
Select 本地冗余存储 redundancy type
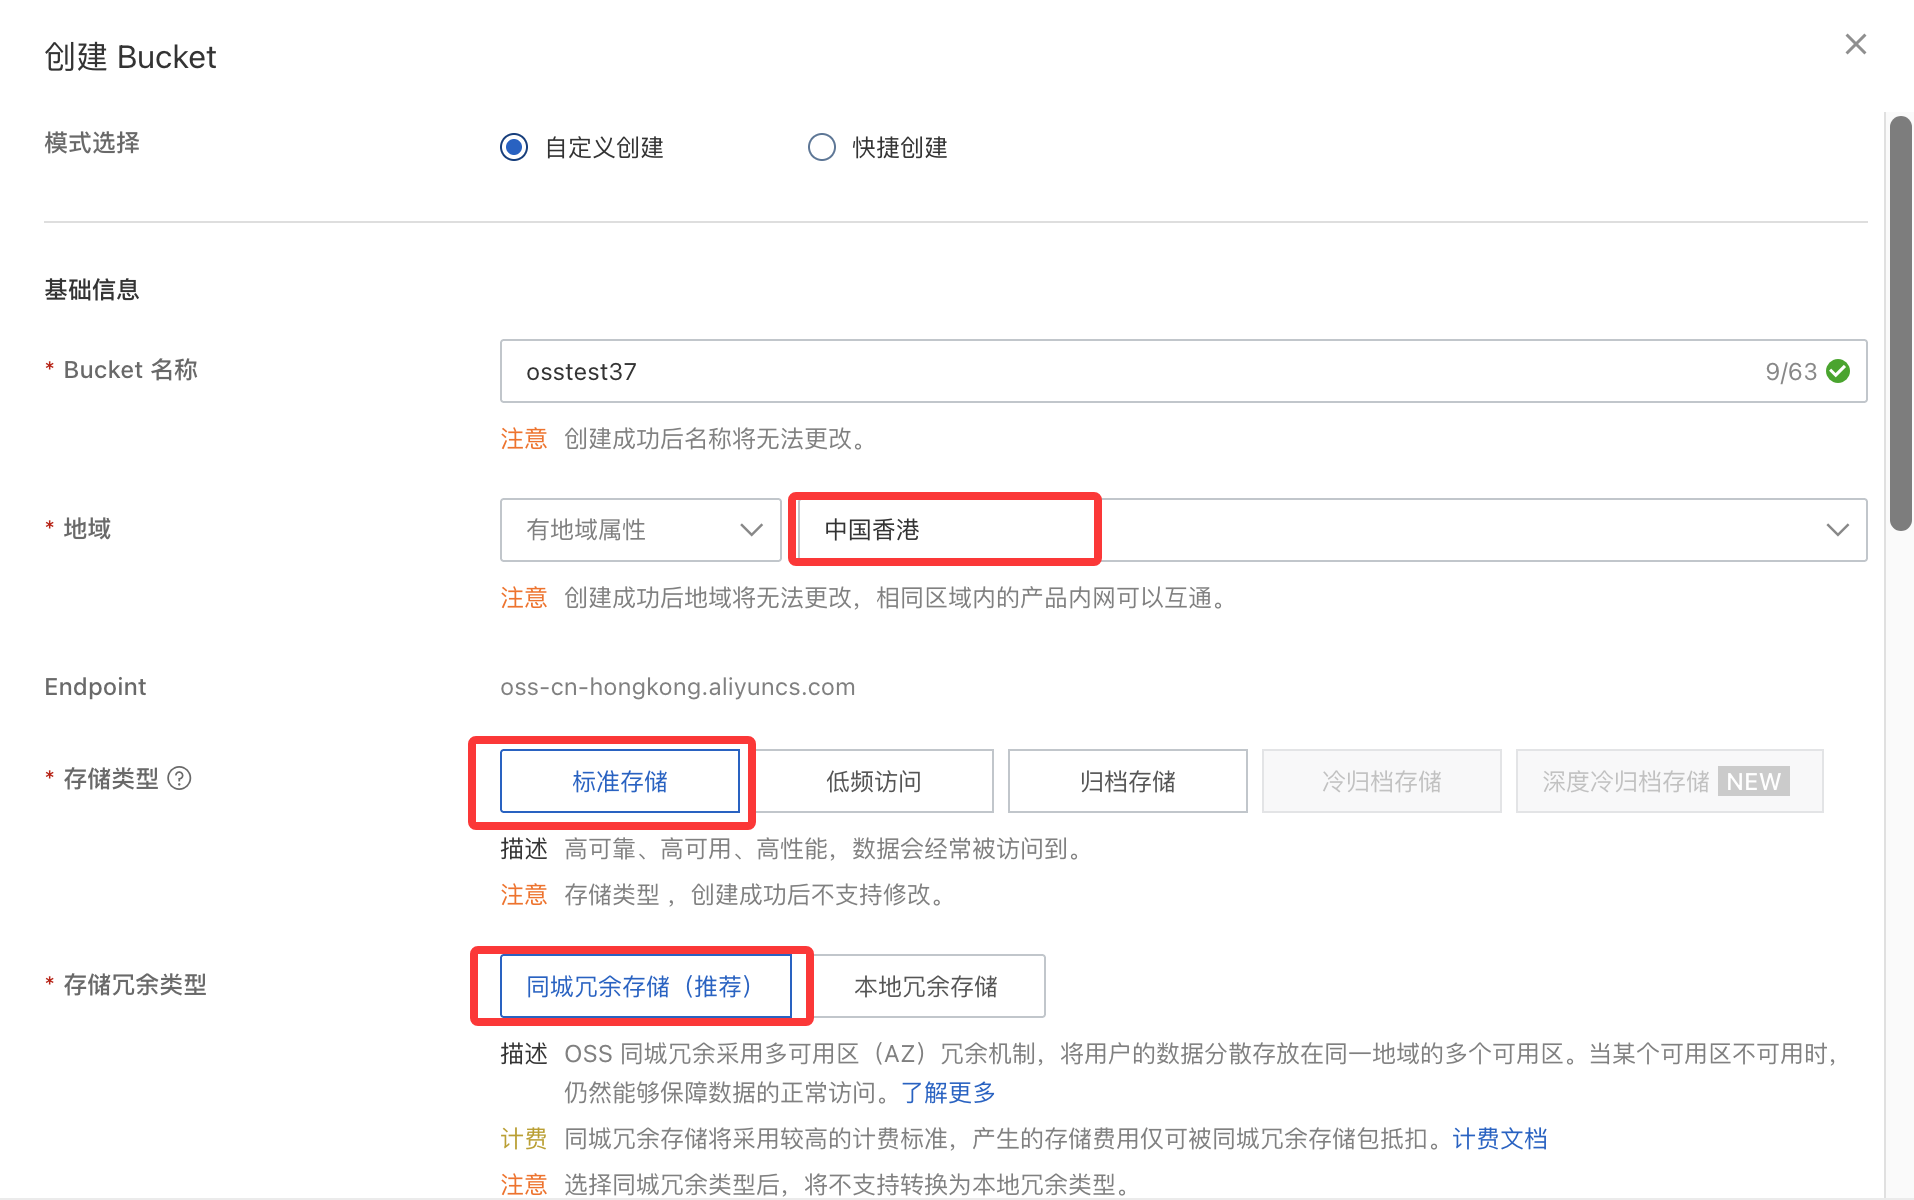tap(926, 986)
